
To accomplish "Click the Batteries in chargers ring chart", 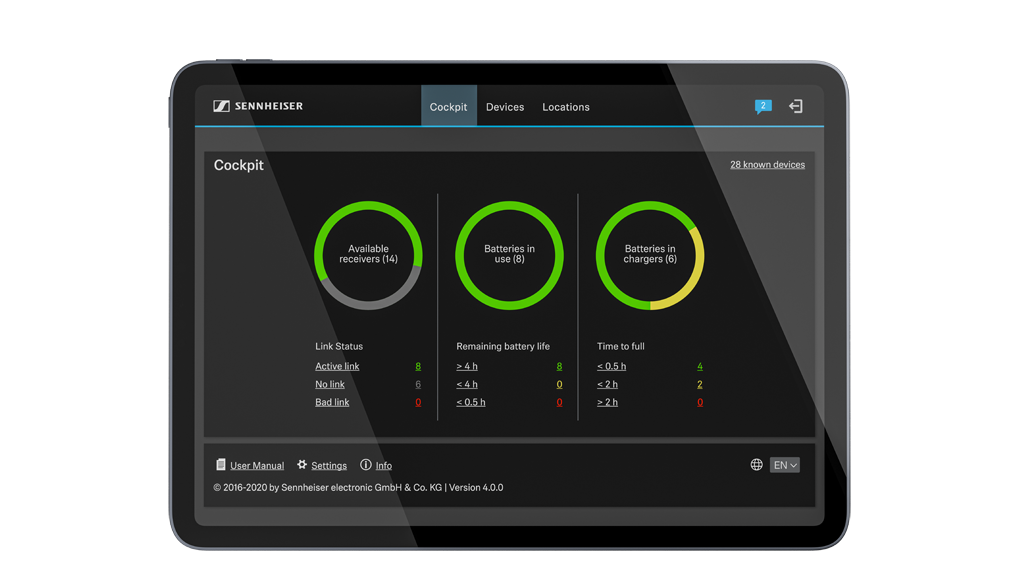I will click(650, 255).
